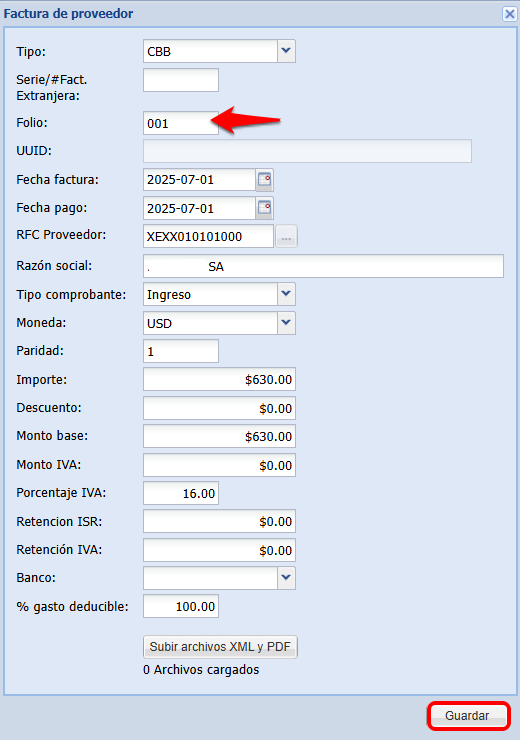Image resolution: width=520 pixels, height=740 pixels.
Task: Click the 'Factura de proveedor' title
Action: [x=68, y=14]
